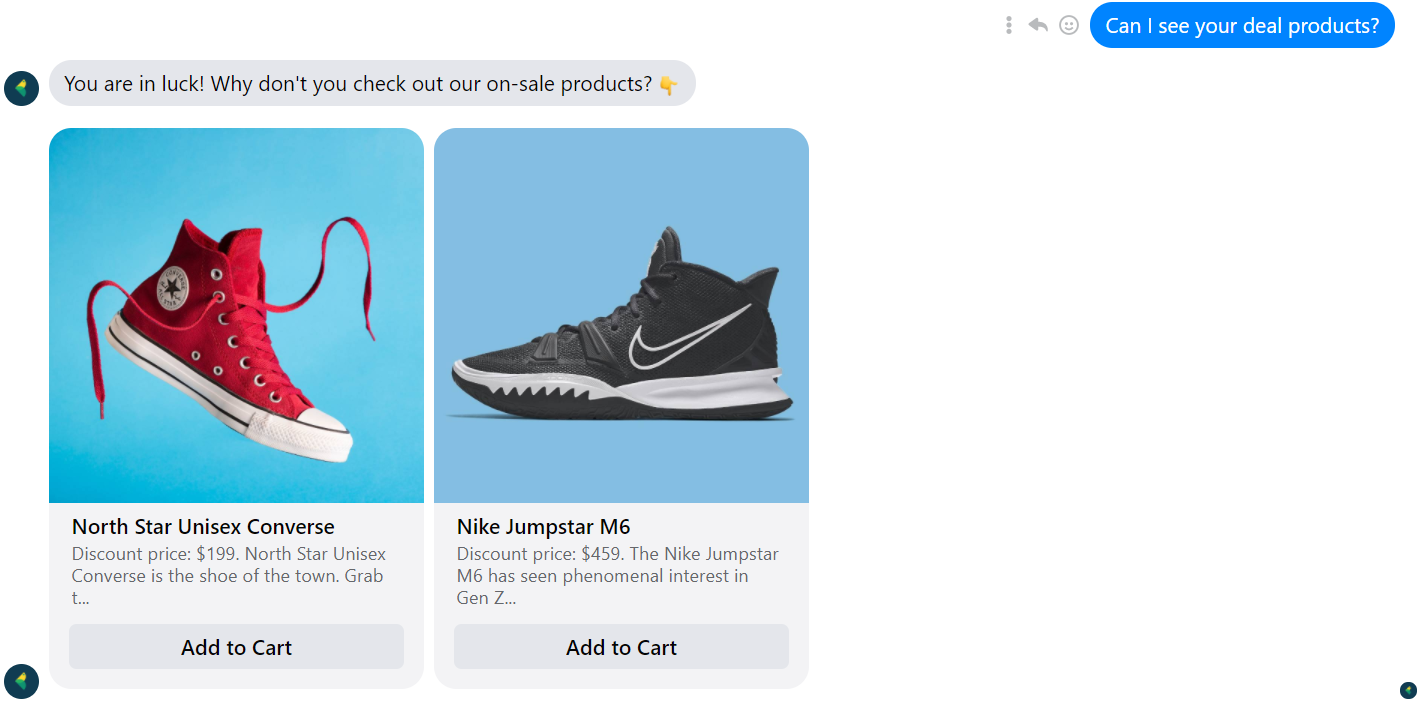Select the North Star Unisex Converse title
1418x710 pixels.
pos(203,527)
